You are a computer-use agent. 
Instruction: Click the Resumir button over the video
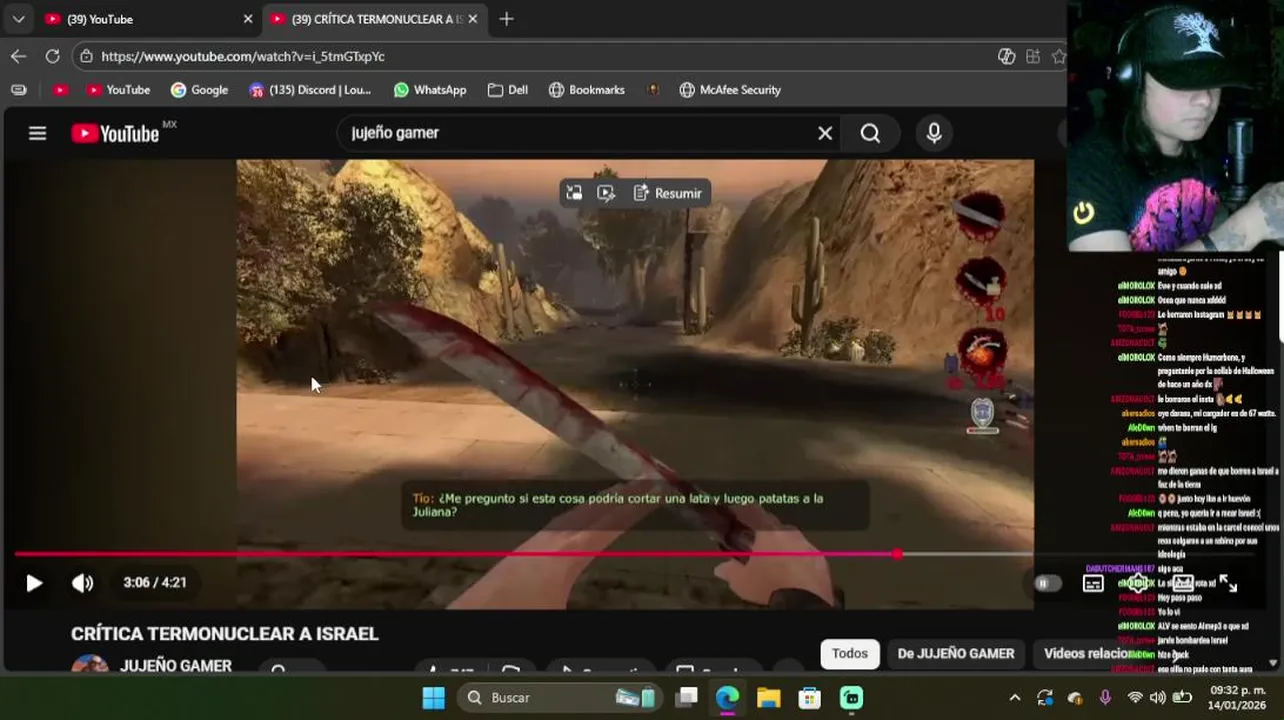click(x=668, y=193)
